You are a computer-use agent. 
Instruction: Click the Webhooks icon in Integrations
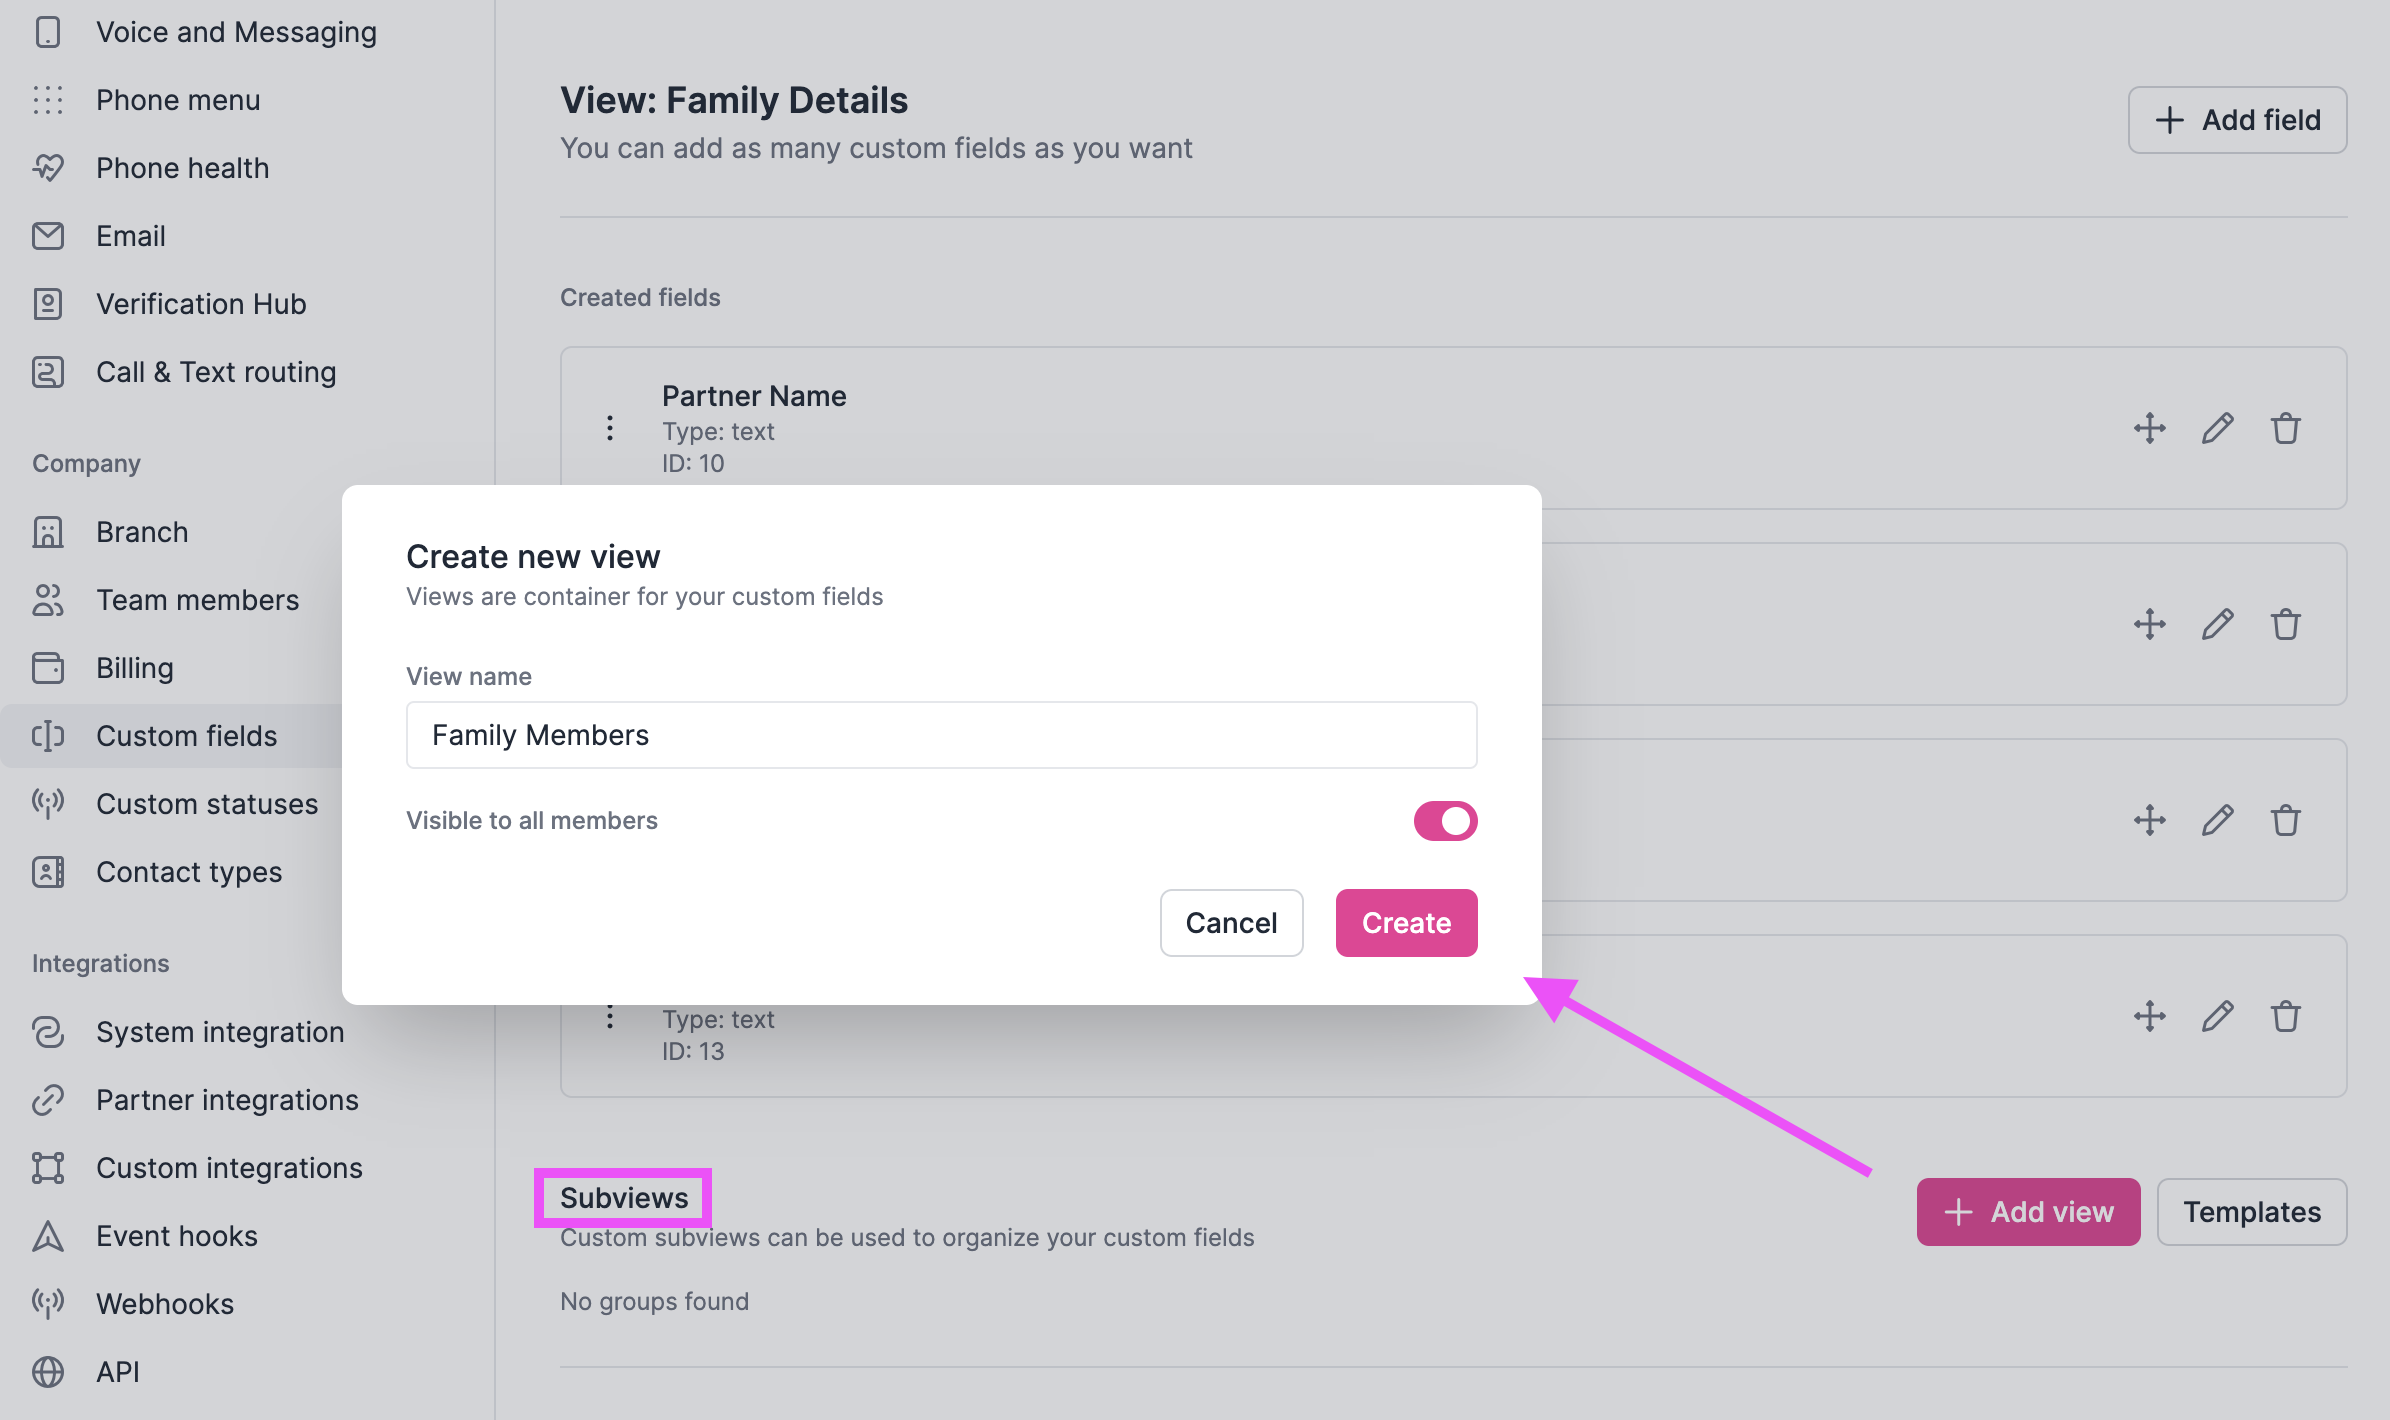pos(46,1303)
